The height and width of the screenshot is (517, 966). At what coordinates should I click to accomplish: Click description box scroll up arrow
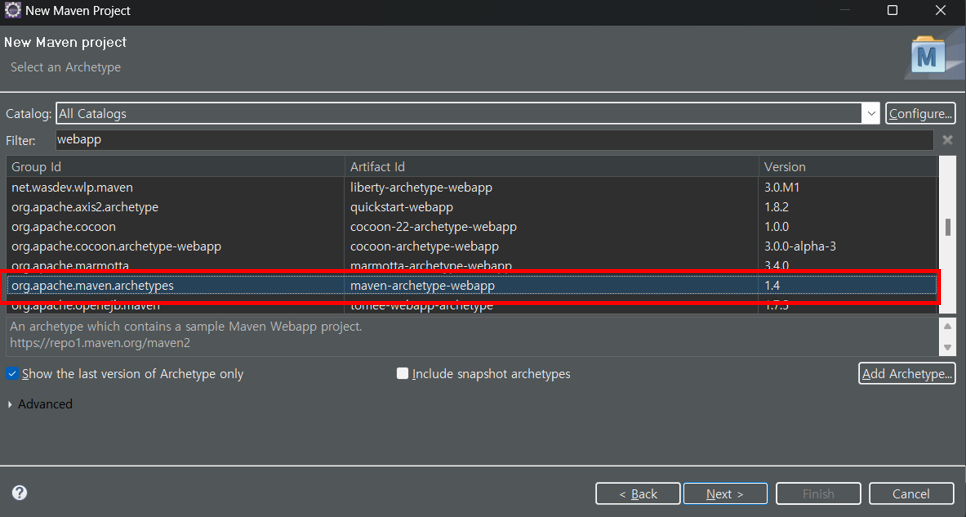point(948,326)
